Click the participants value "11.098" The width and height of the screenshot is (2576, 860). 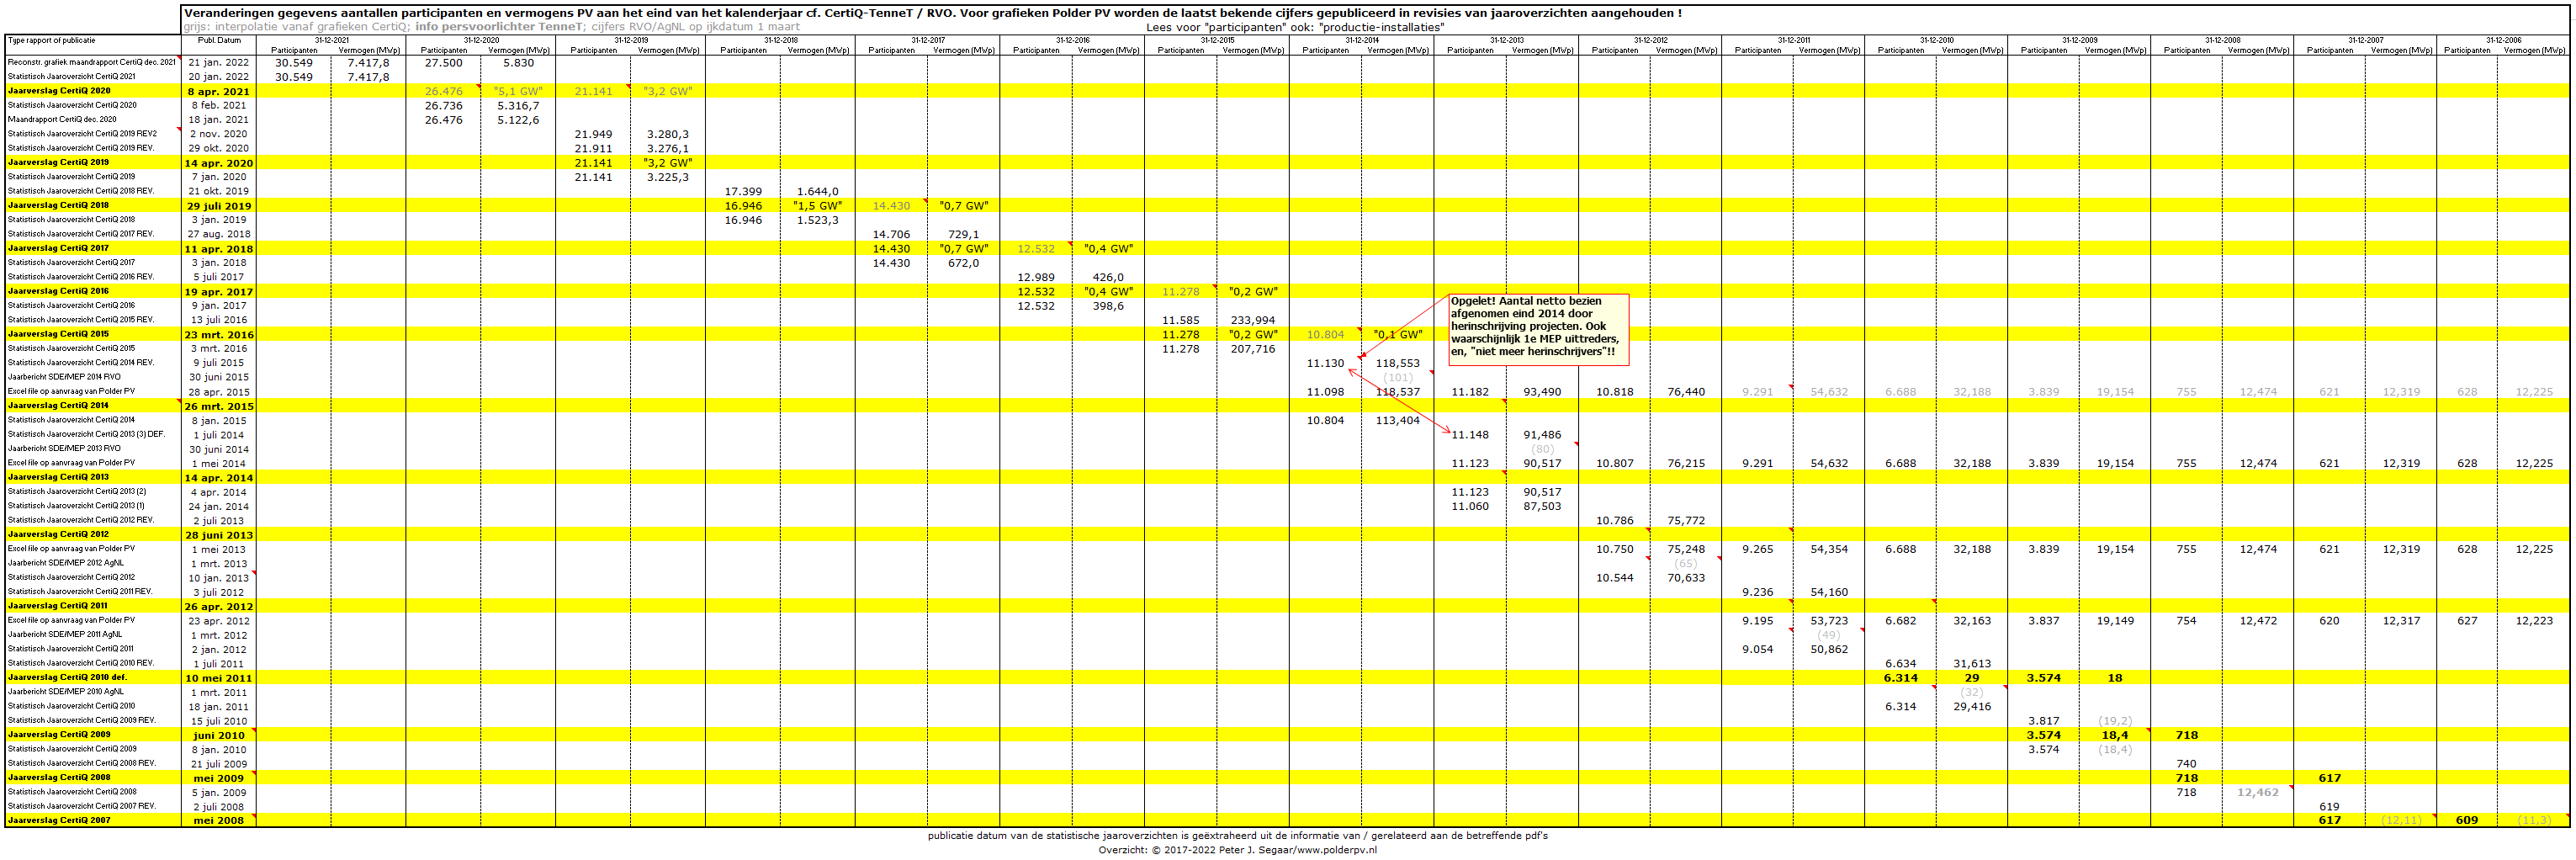[1325, 392]
